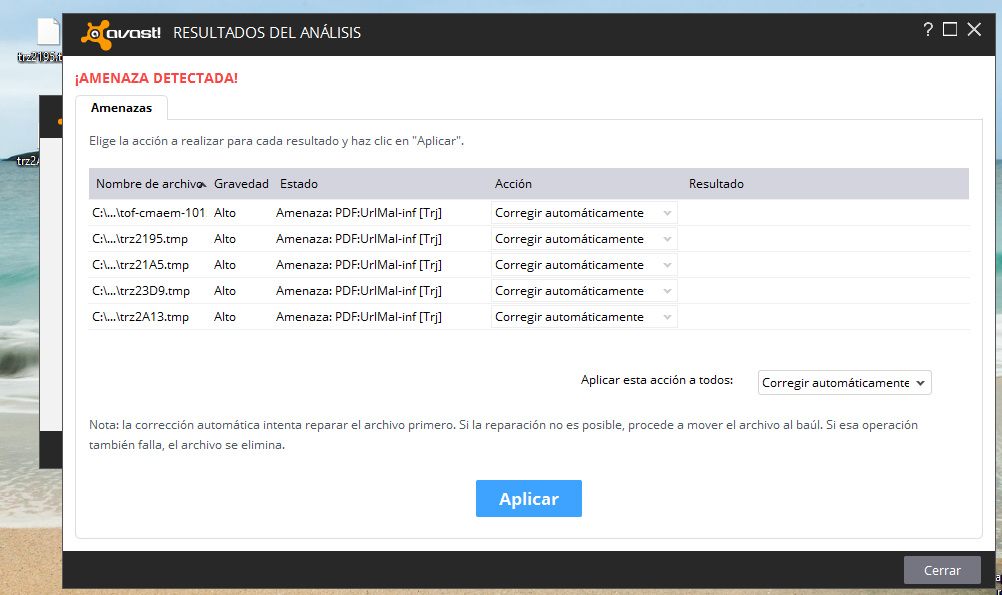Sort by Nombre de archivo column
Image resolution: width=1002 pixels, height=595 pixels.
point(150,184)
